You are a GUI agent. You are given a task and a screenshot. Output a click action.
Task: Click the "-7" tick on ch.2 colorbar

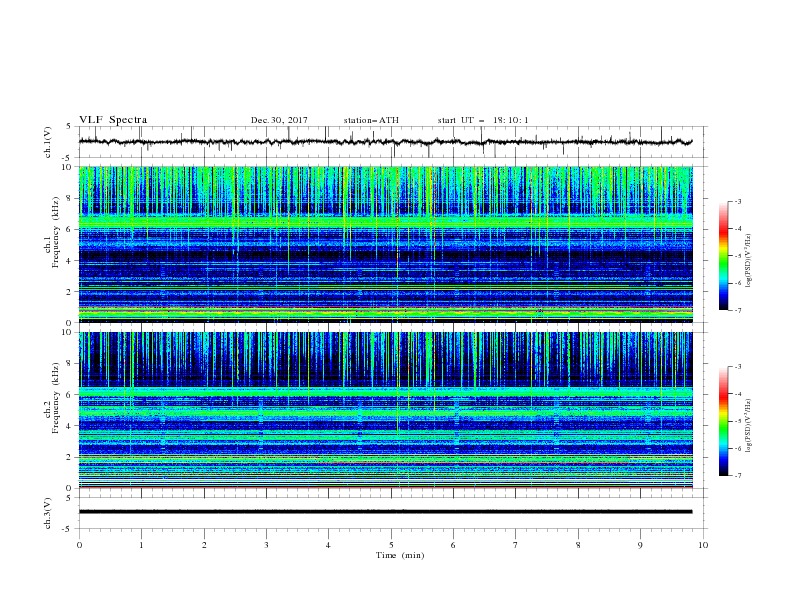[x=737, y=476]
